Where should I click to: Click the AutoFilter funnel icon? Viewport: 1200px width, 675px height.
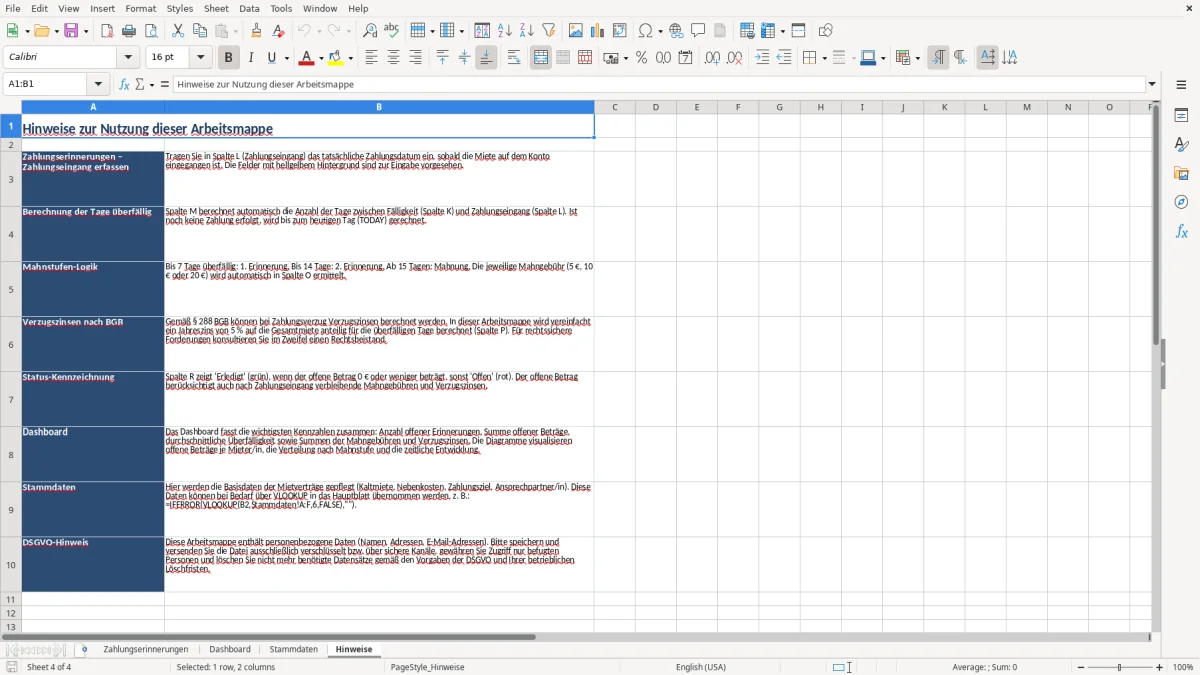(x=548, y=31)
